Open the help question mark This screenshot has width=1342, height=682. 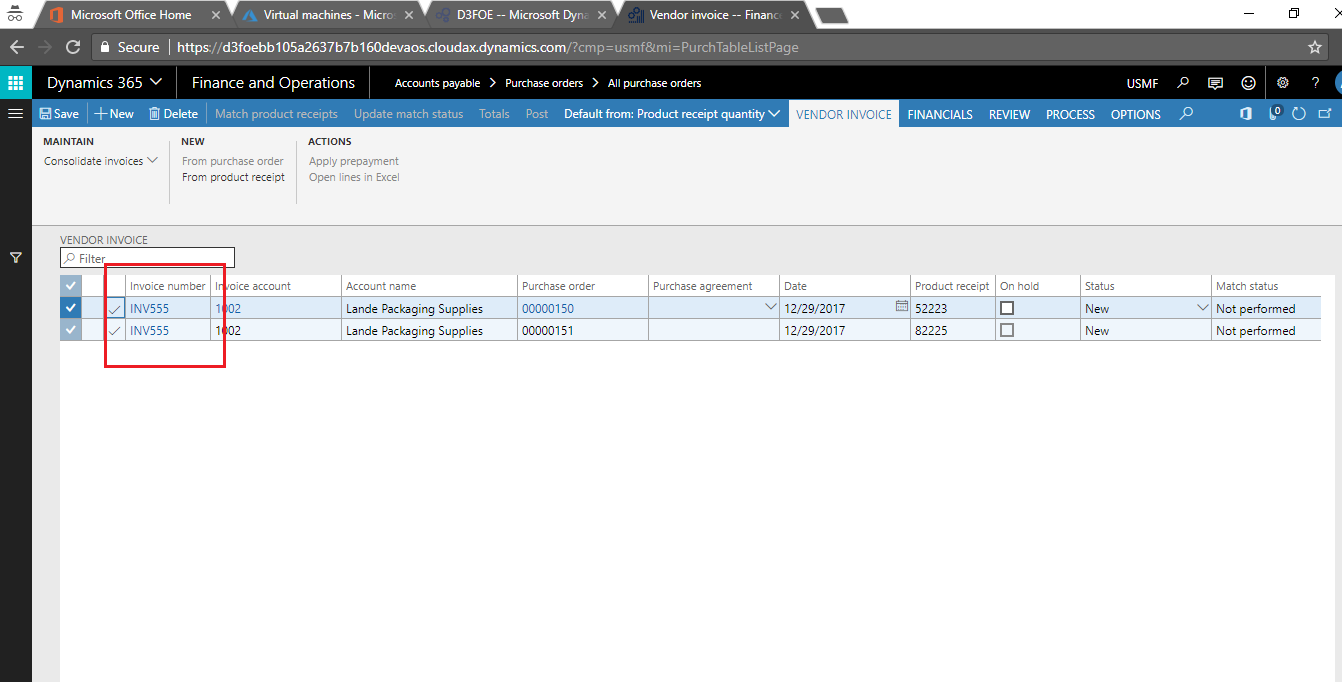[x=1315, y=83]
